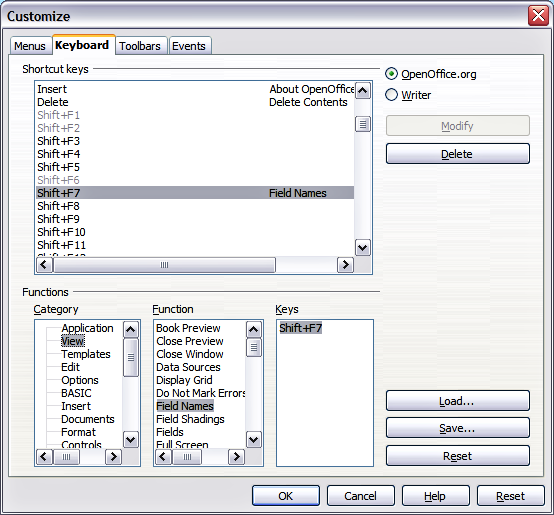Select Field Shadings in Function list
The image size is (554, 515).
tap(190, 419)
